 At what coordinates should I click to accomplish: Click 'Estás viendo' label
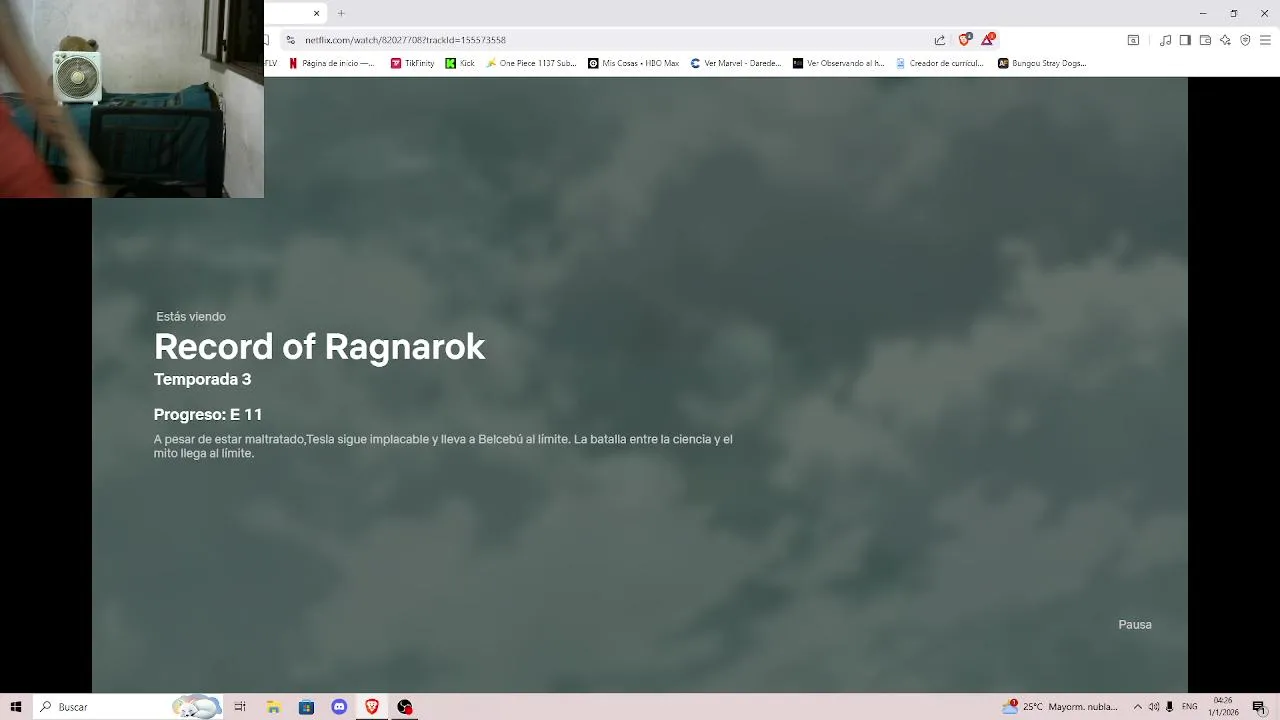click(x=191, y=317)
